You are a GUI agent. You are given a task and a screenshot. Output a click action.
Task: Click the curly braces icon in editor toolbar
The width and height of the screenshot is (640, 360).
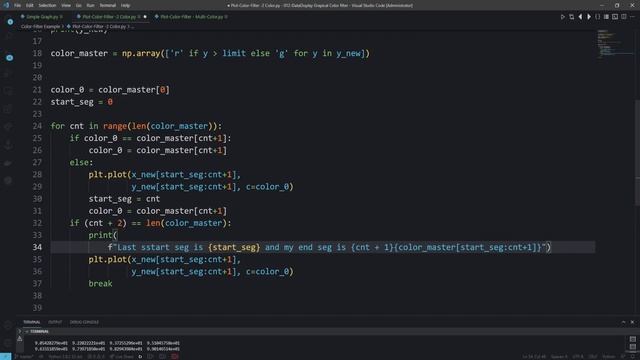(598, 17)
